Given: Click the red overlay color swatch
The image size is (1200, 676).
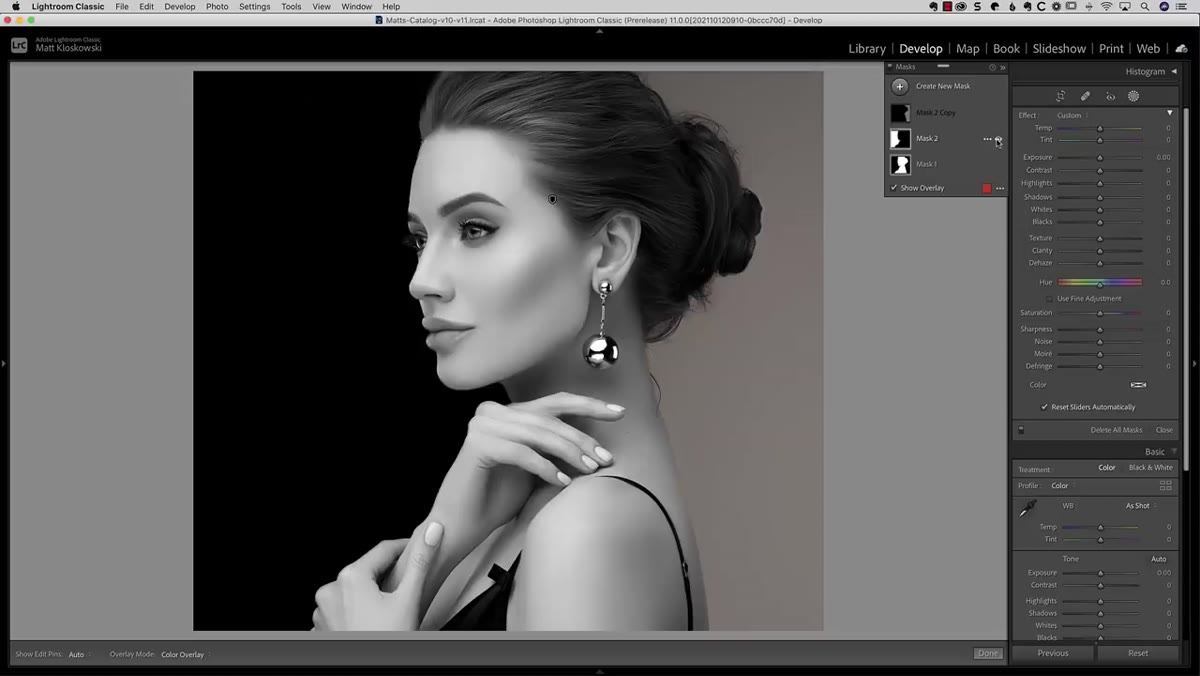Looking at the screenshot, I should coord(987,188).
